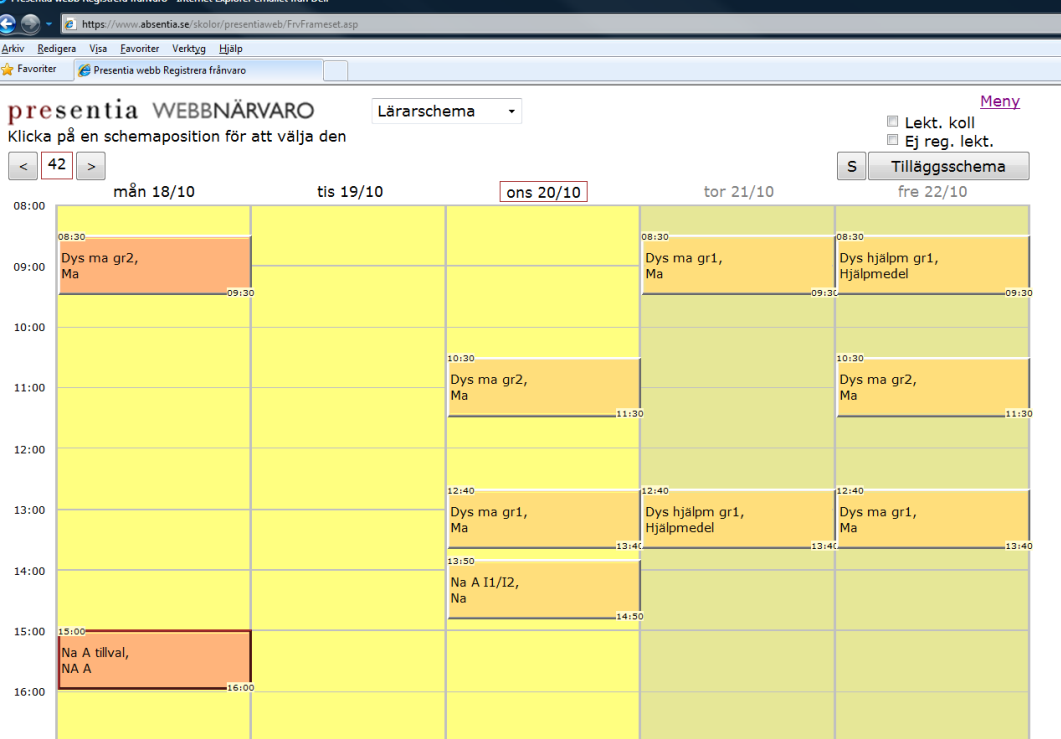The image size is (1061, 739).
Task: Open the Hjälp menu
Action: pyautogui.click(x=230, y=48)
